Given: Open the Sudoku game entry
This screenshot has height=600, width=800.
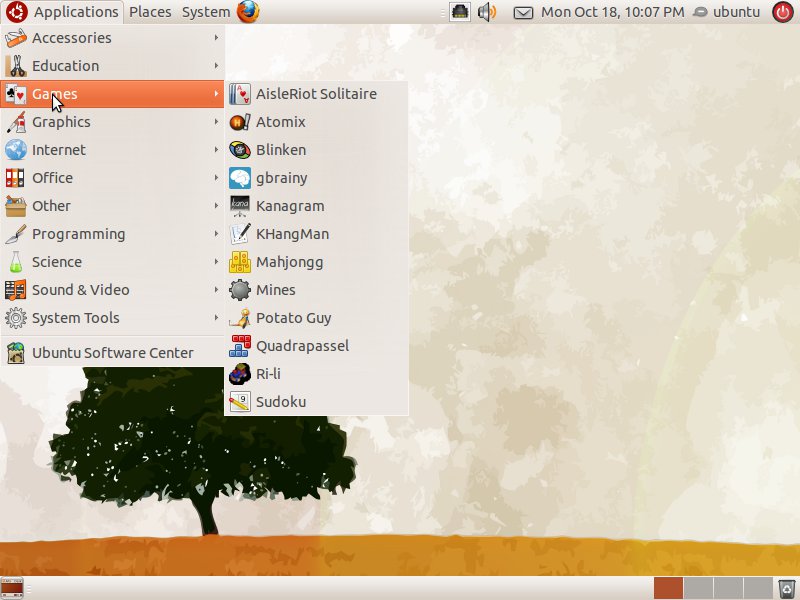Looking at the screenshot, I should click(316, 402).
